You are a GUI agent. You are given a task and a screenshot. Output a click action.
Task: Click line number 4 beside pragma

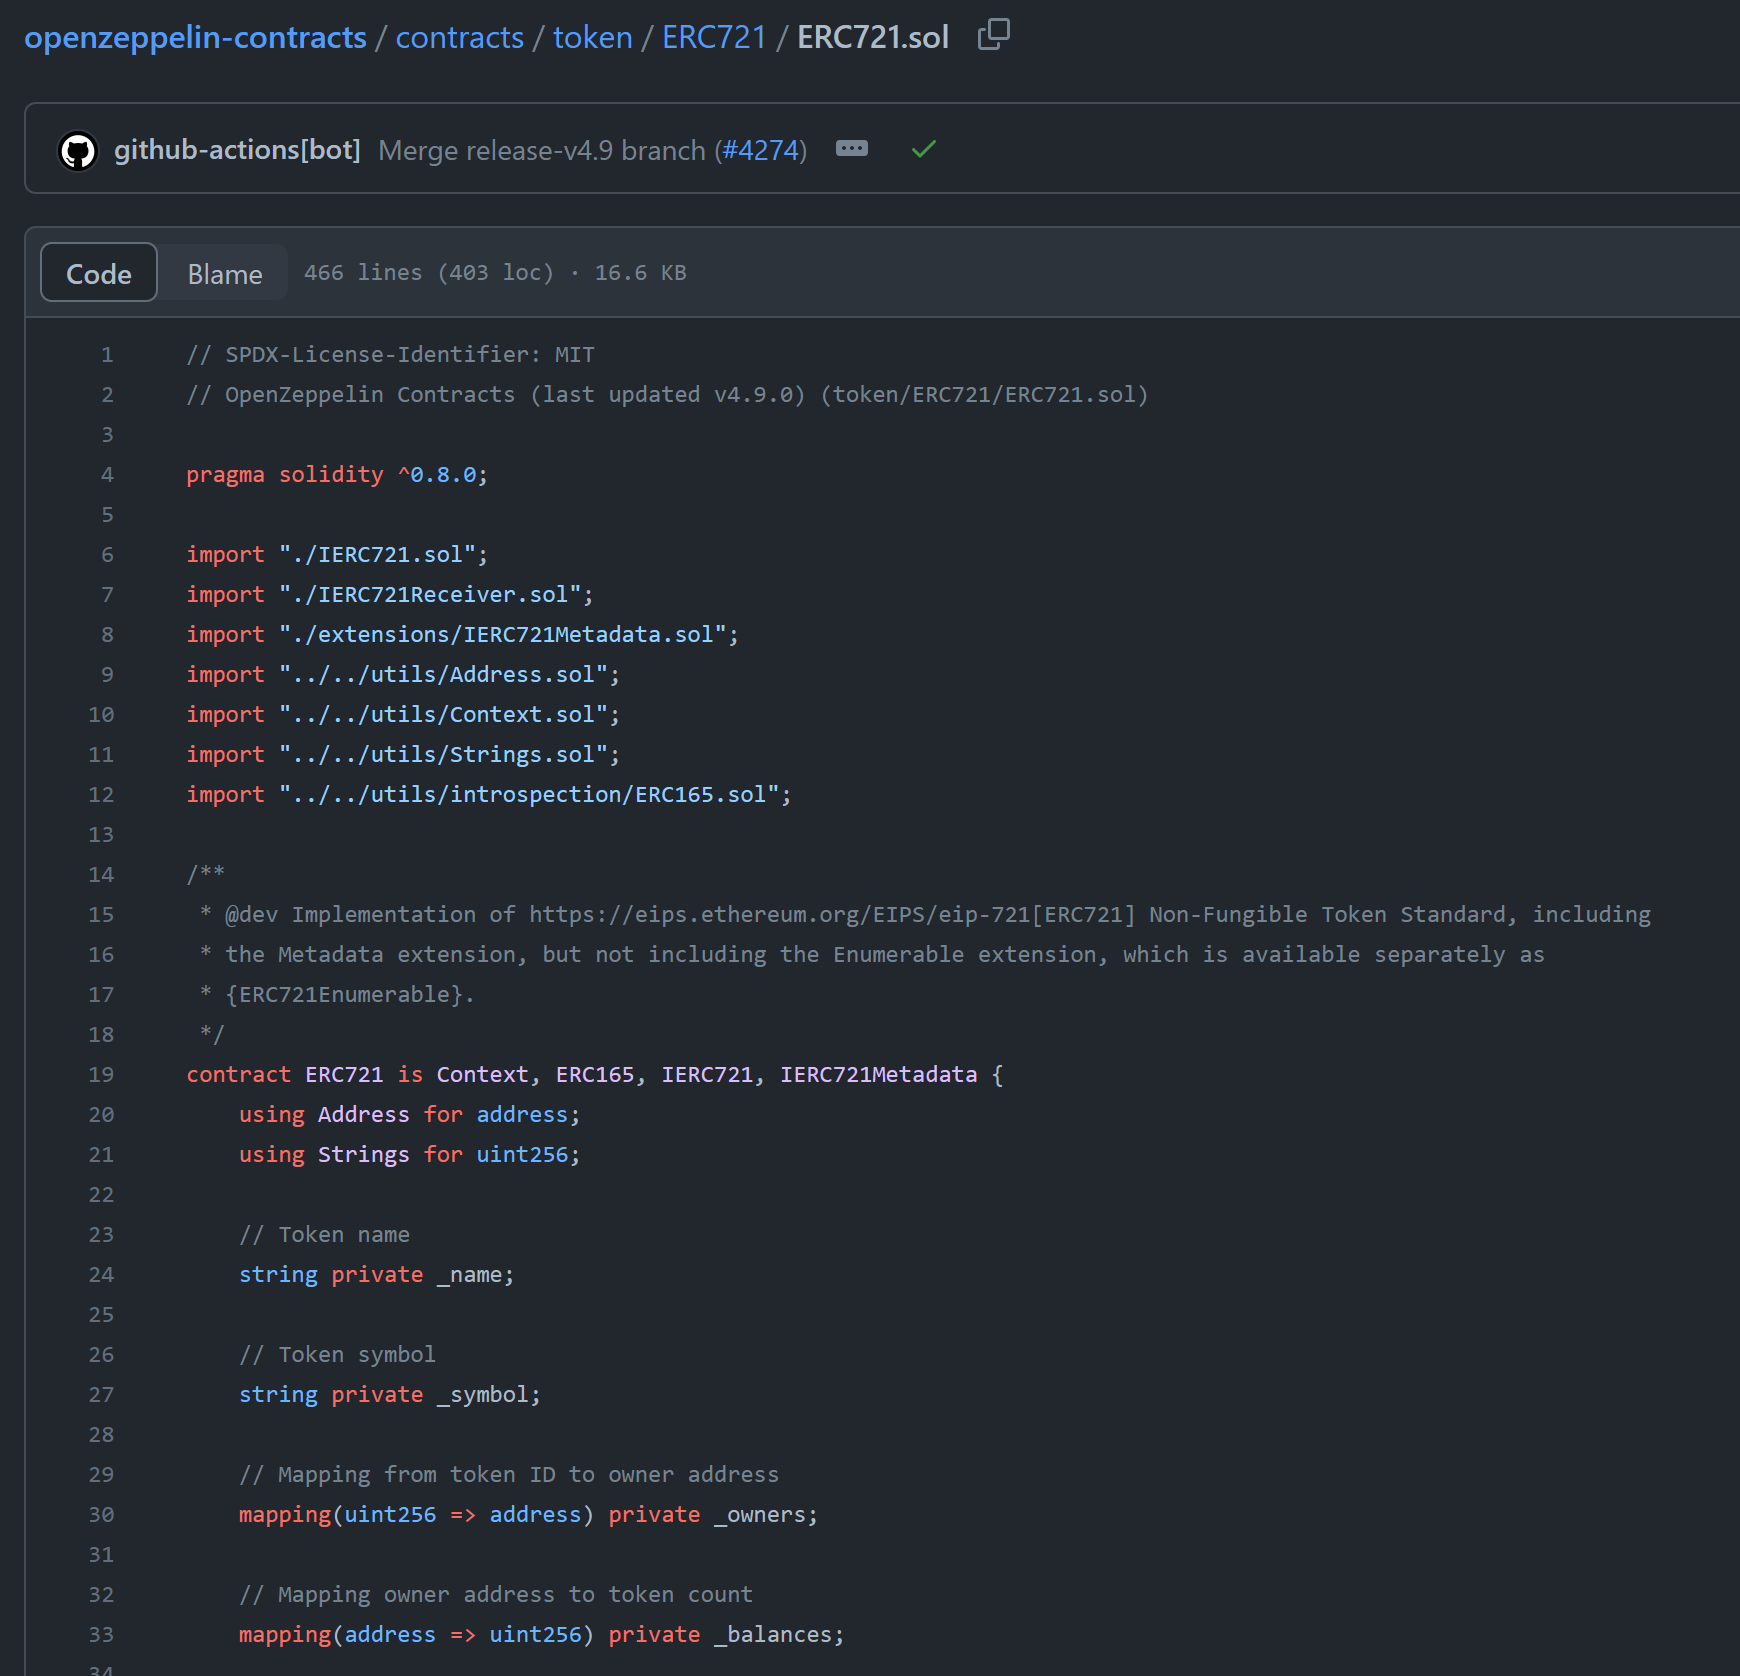[x=107, y=474]
